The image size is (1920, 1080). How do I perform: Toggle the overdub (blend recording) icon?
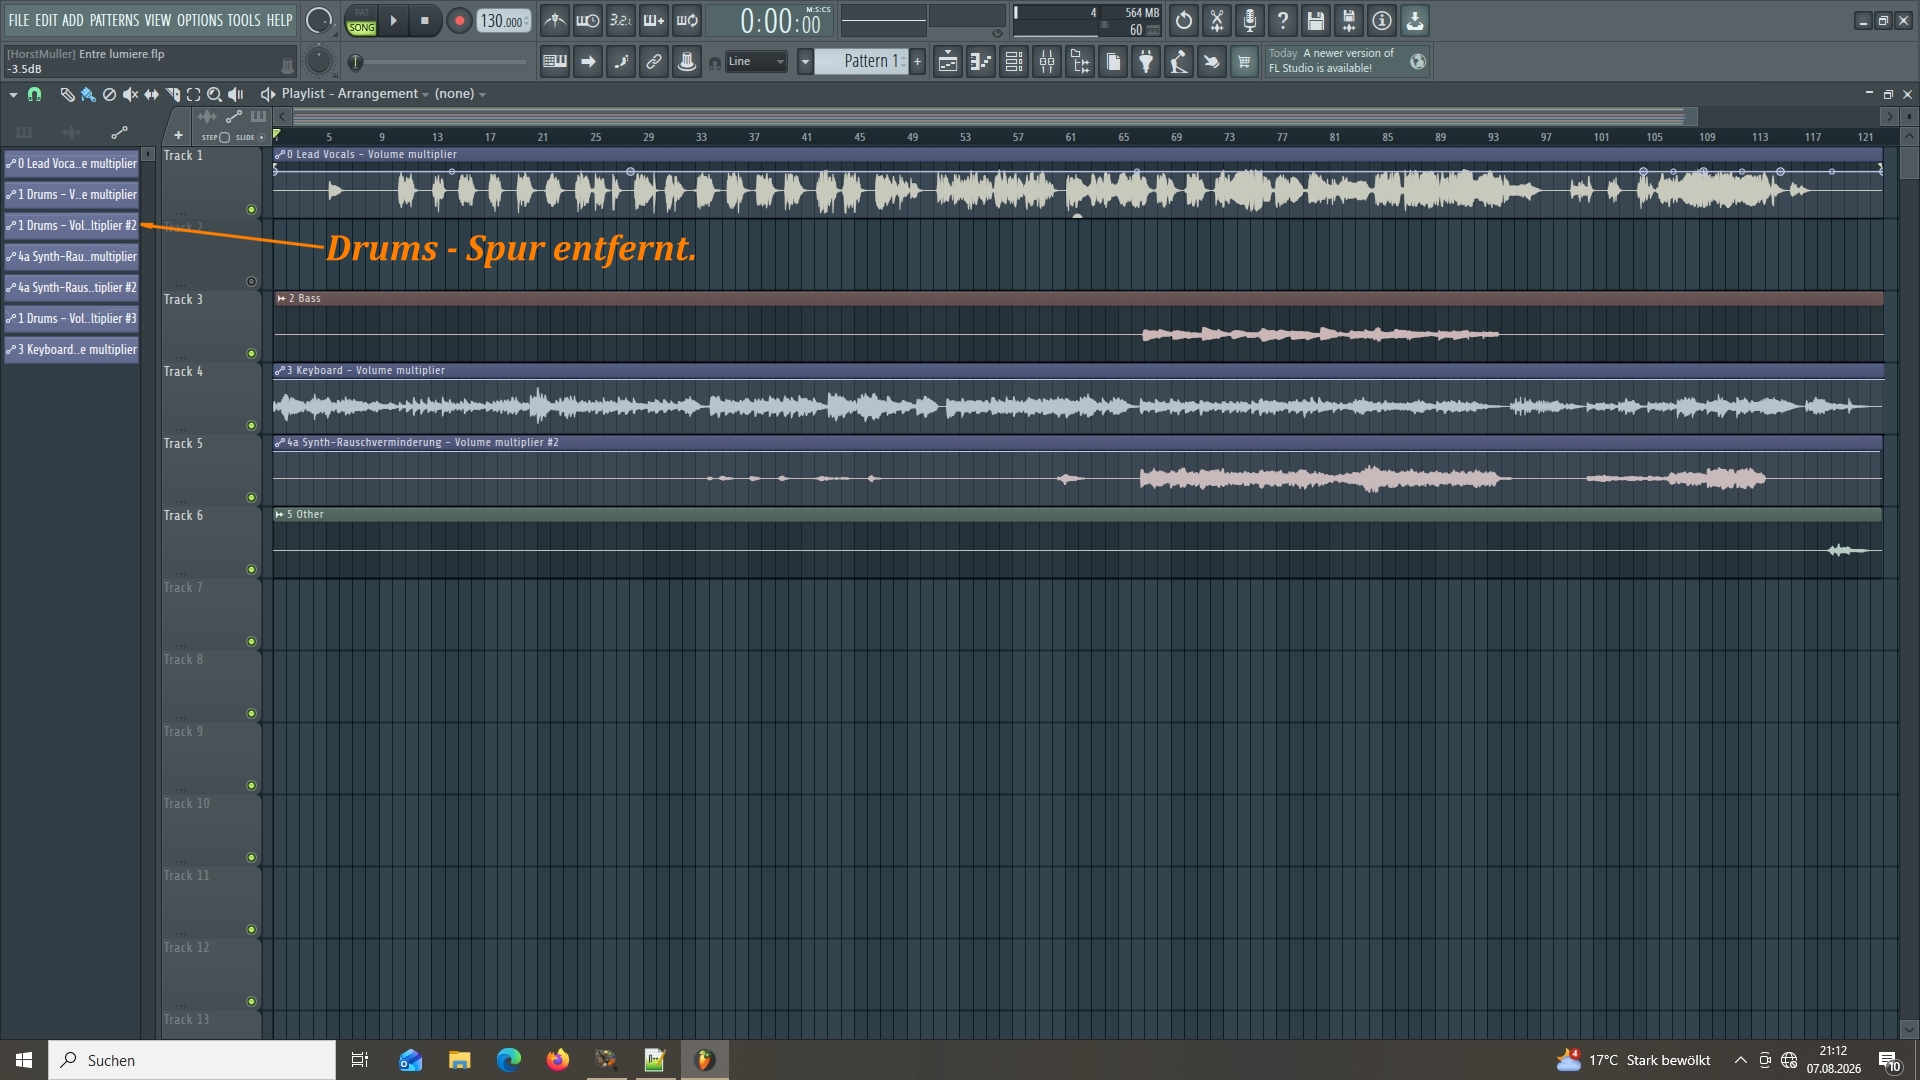click(x=654, y=21)
